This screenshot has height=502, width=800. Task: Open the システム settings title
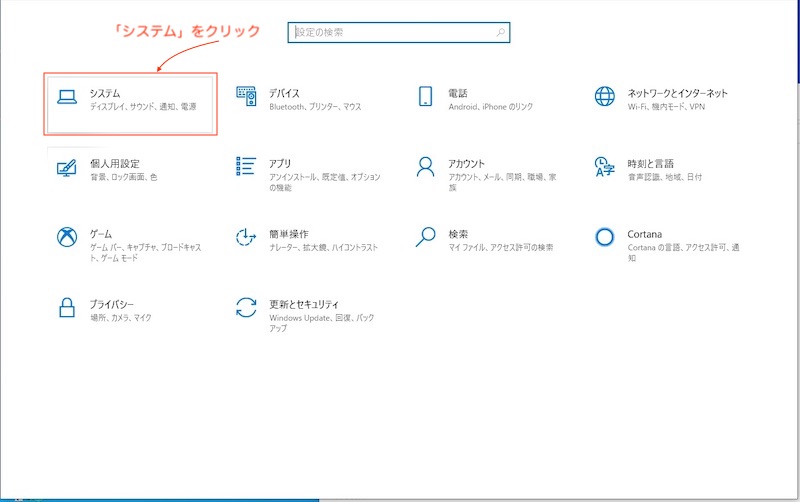105,93
